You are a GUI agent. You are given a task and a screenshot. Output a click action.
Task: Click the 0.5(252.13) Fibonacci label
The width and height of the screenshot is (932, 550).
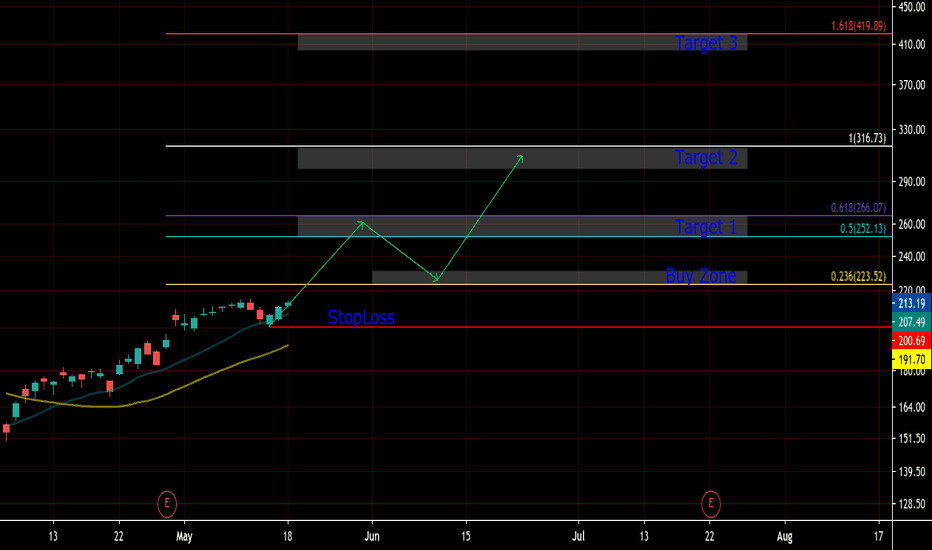point(862,228)
